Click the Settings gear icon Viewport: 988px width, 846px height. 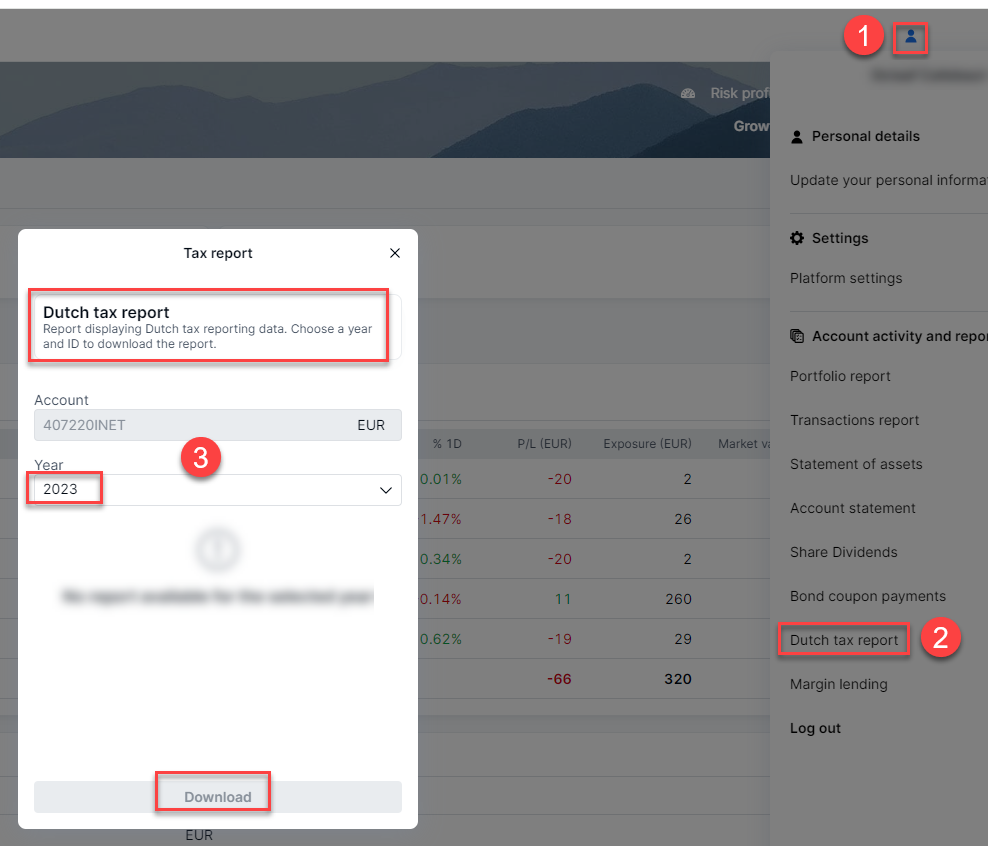(797, 238)
